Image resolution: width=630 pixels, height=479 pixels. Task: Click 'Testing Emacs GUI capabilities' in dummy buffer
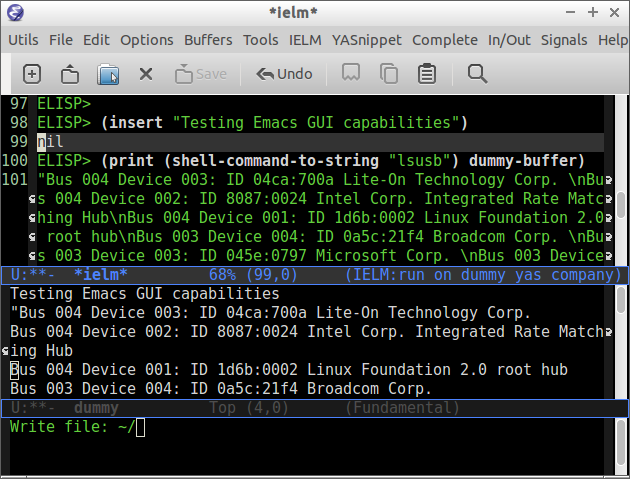pyautogui.click(x=144, y=294)
